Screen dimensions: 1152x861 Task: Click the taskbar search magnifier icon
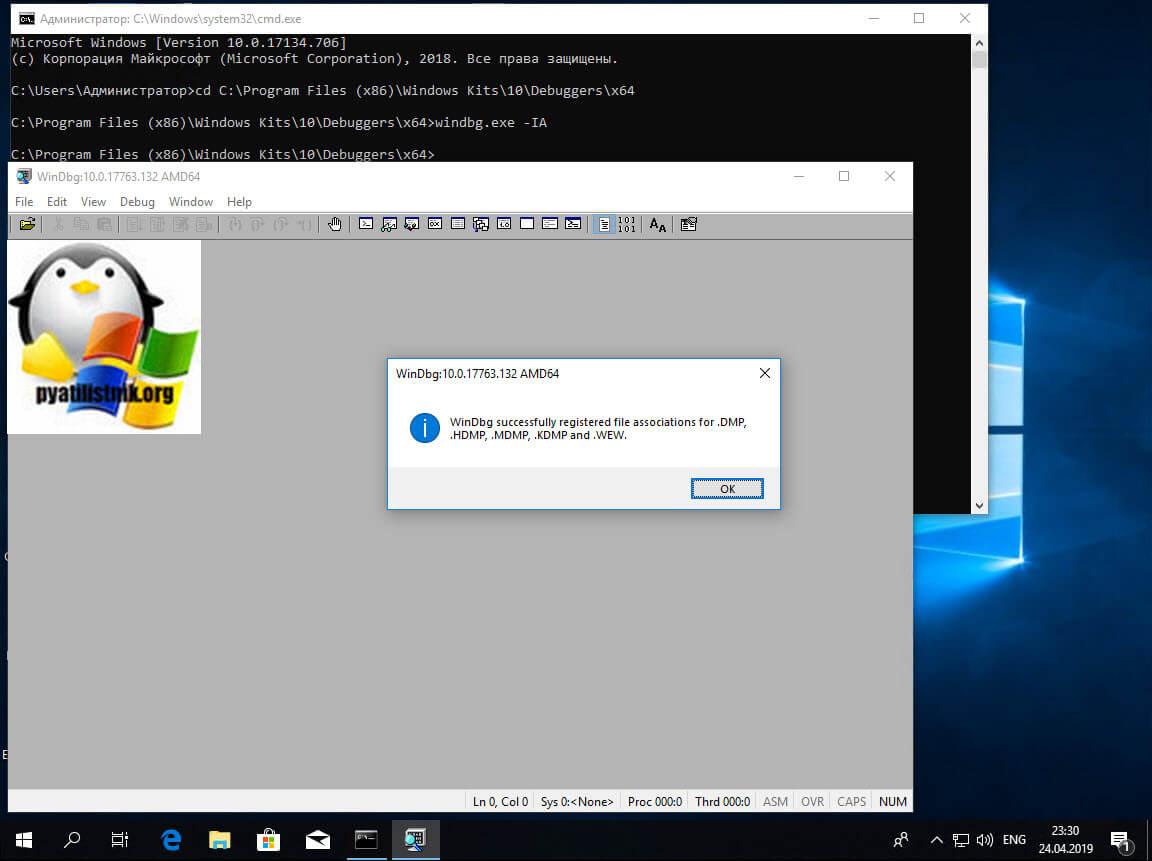coord(71,839)
